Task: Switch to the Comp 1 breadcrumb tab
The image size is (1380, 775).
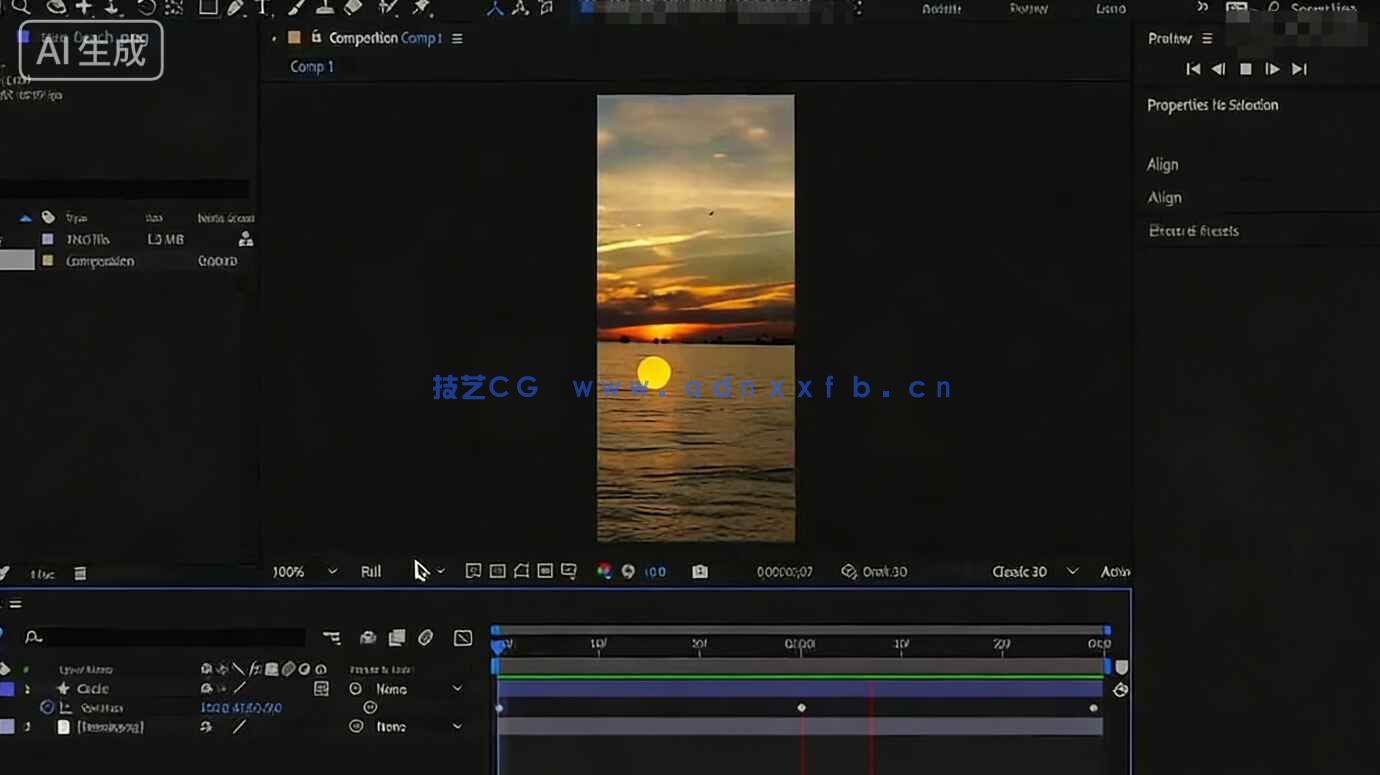Action: 312,67
